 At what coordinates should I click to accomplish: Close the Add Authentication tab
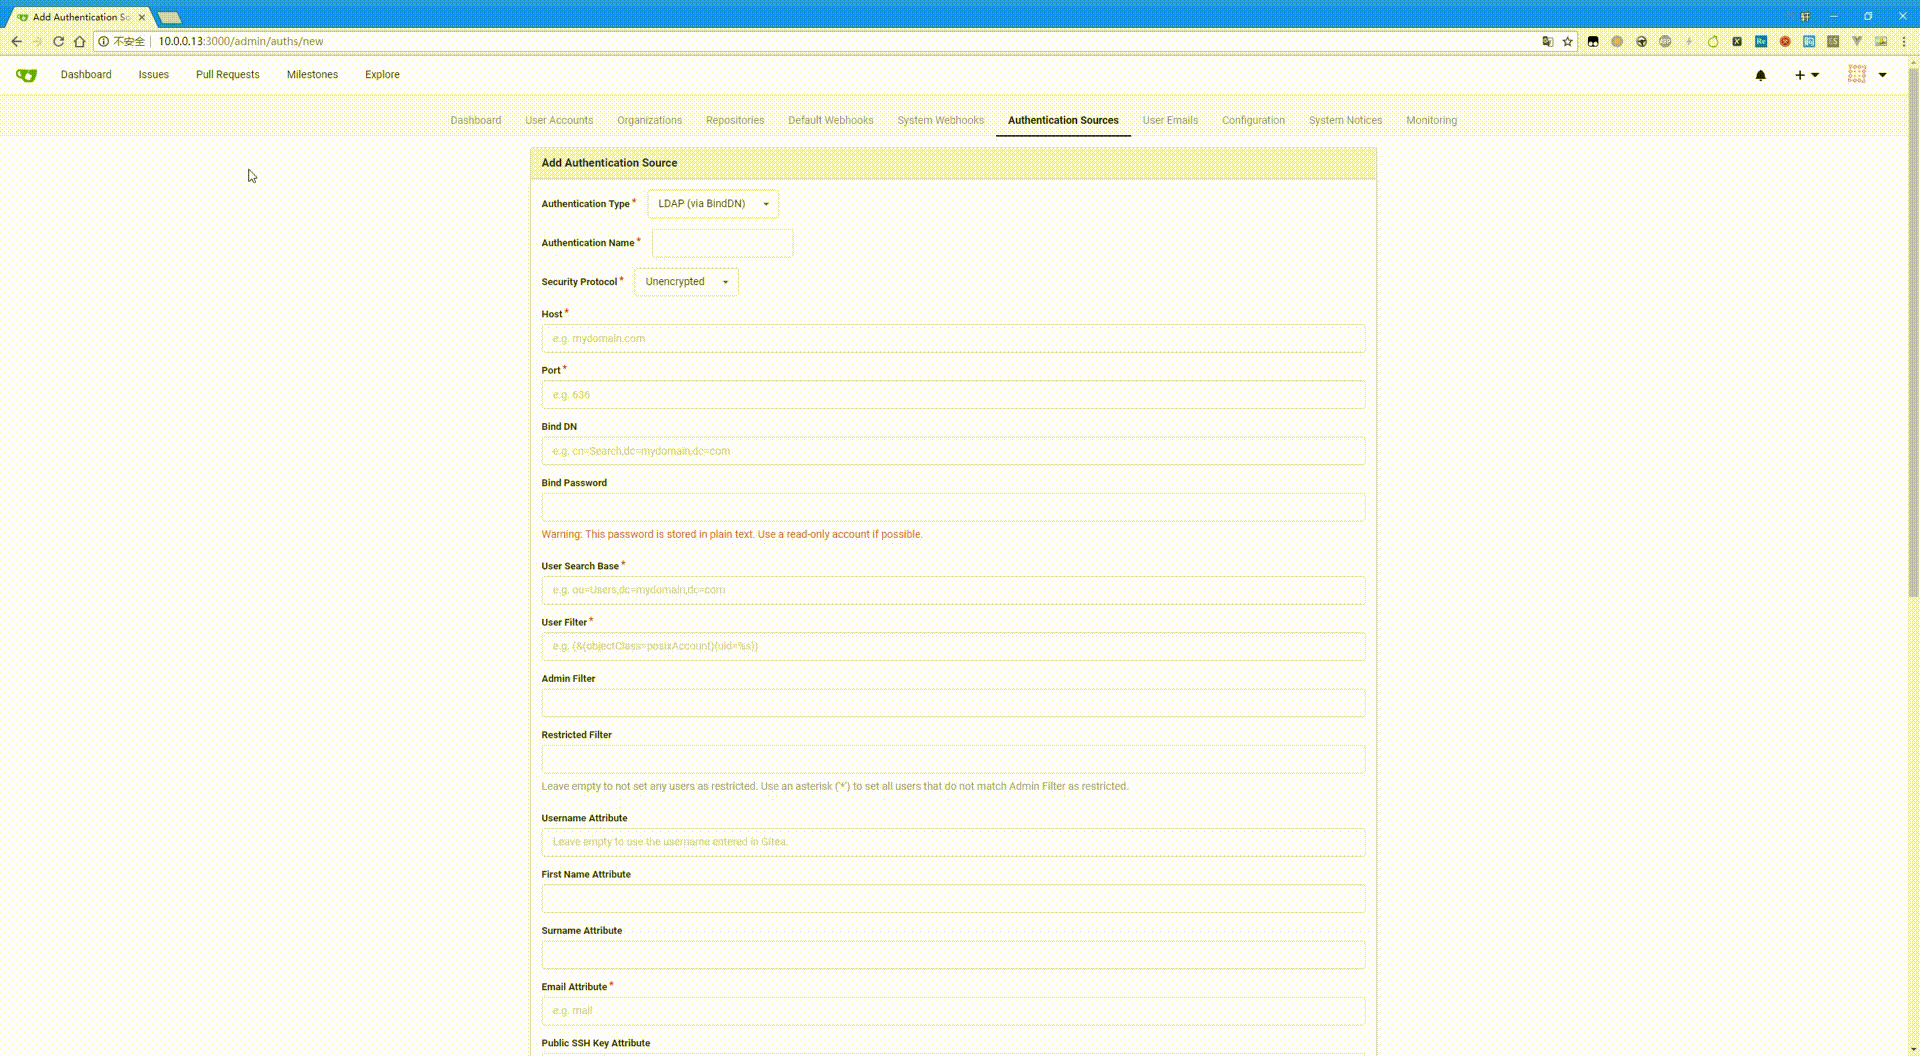142,17
